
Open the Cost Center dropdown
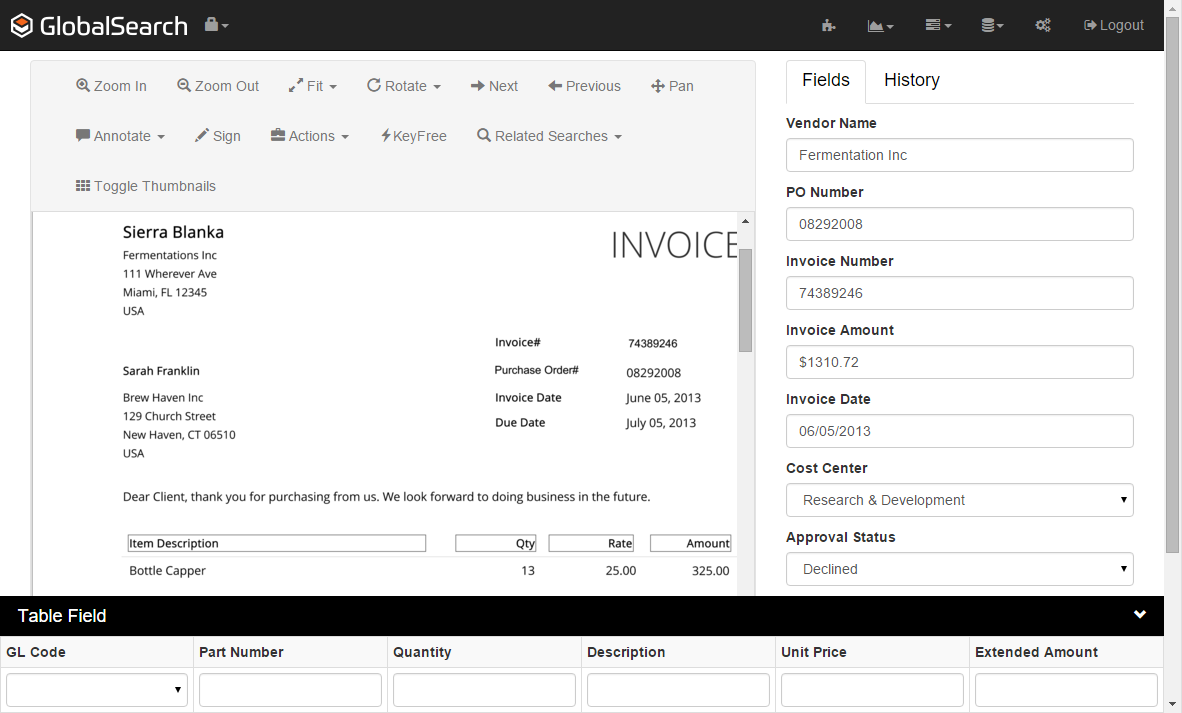click(959, 500)
